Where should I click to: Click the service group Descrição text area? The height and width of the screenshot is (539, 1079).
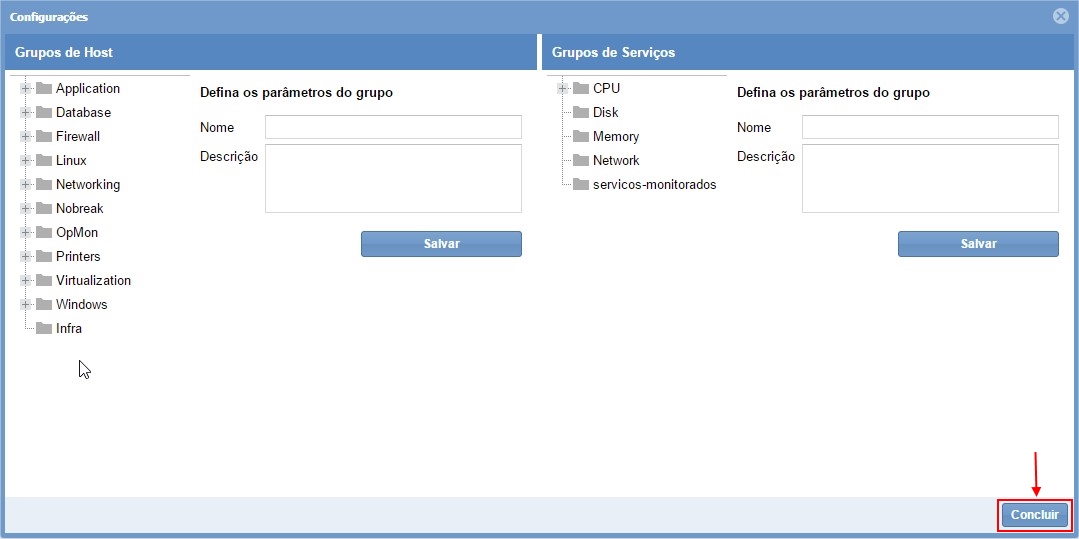pyautogui.click(x=930, y=178)
